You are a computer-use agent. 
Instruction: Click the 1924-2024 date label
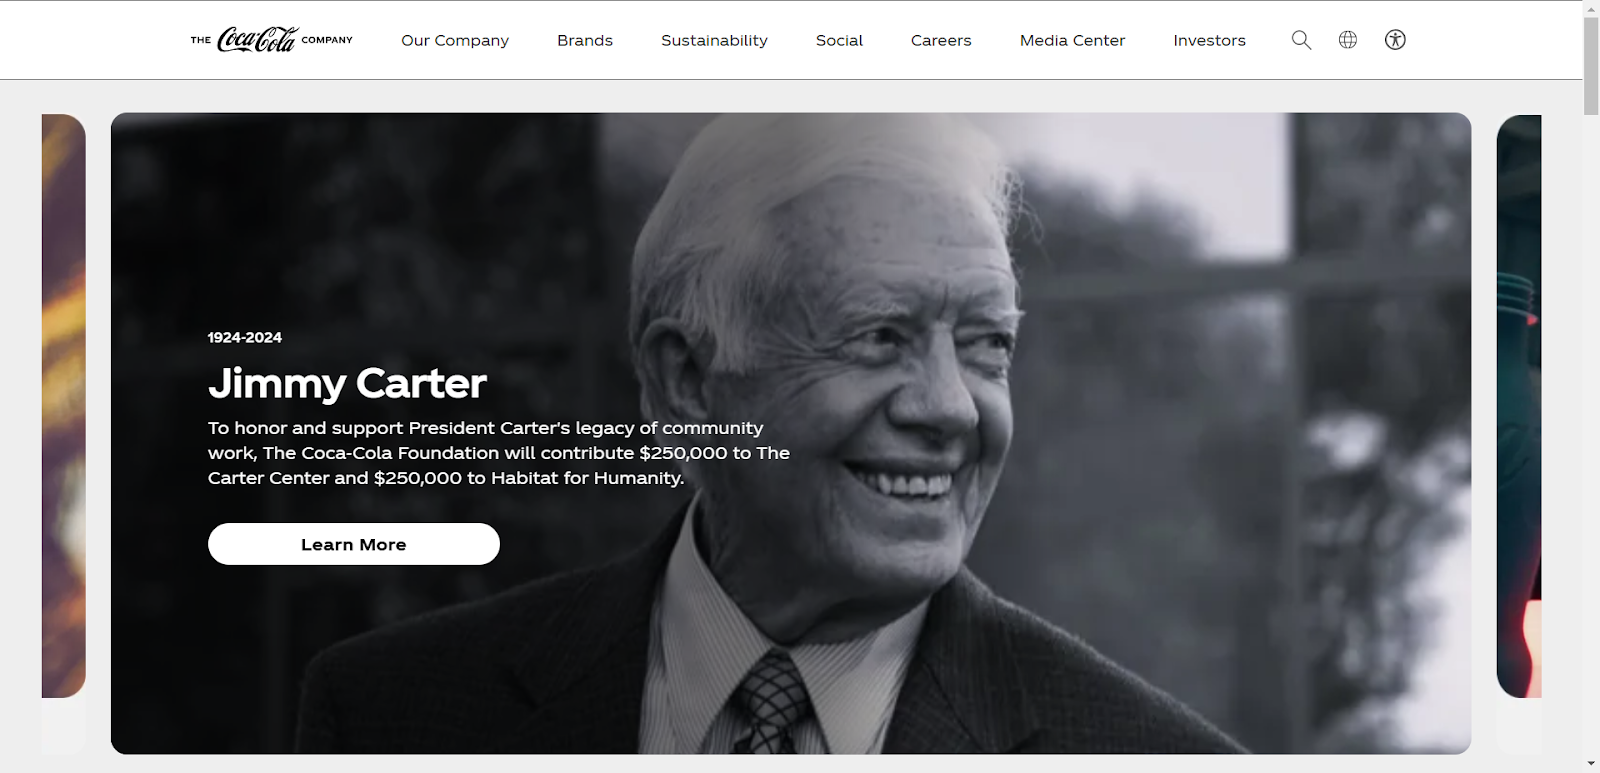click(x=245, y=338)
